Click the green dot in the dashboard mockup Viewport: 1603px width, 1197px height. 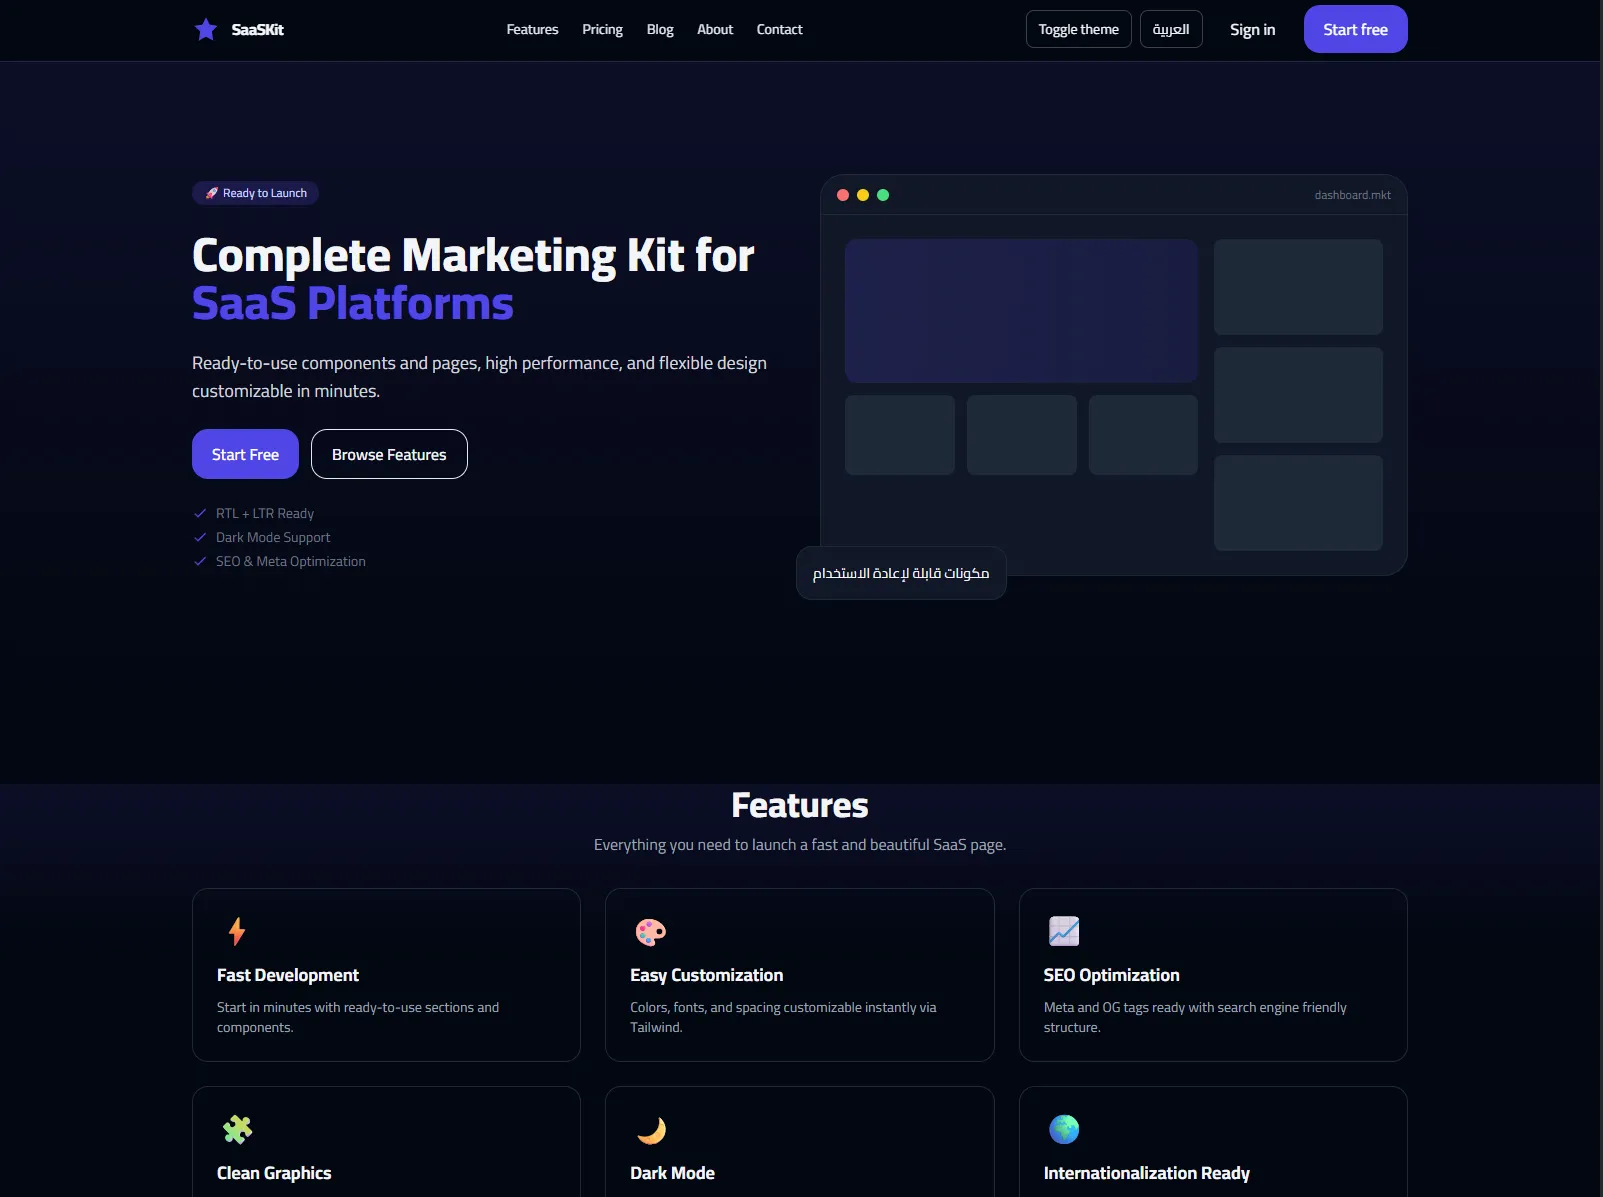point(883,195)
